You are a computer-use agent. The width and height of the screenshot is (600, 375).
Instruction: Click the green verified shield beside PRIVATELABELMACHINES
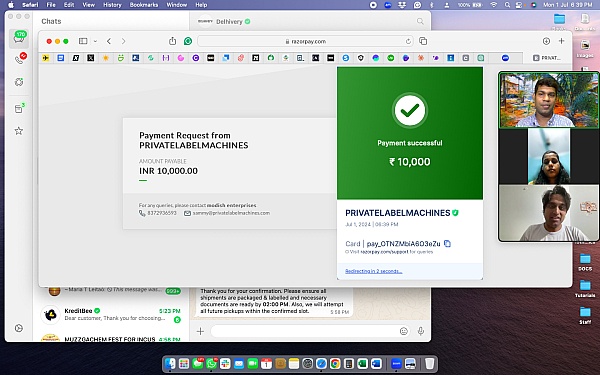tap(455, 213)
